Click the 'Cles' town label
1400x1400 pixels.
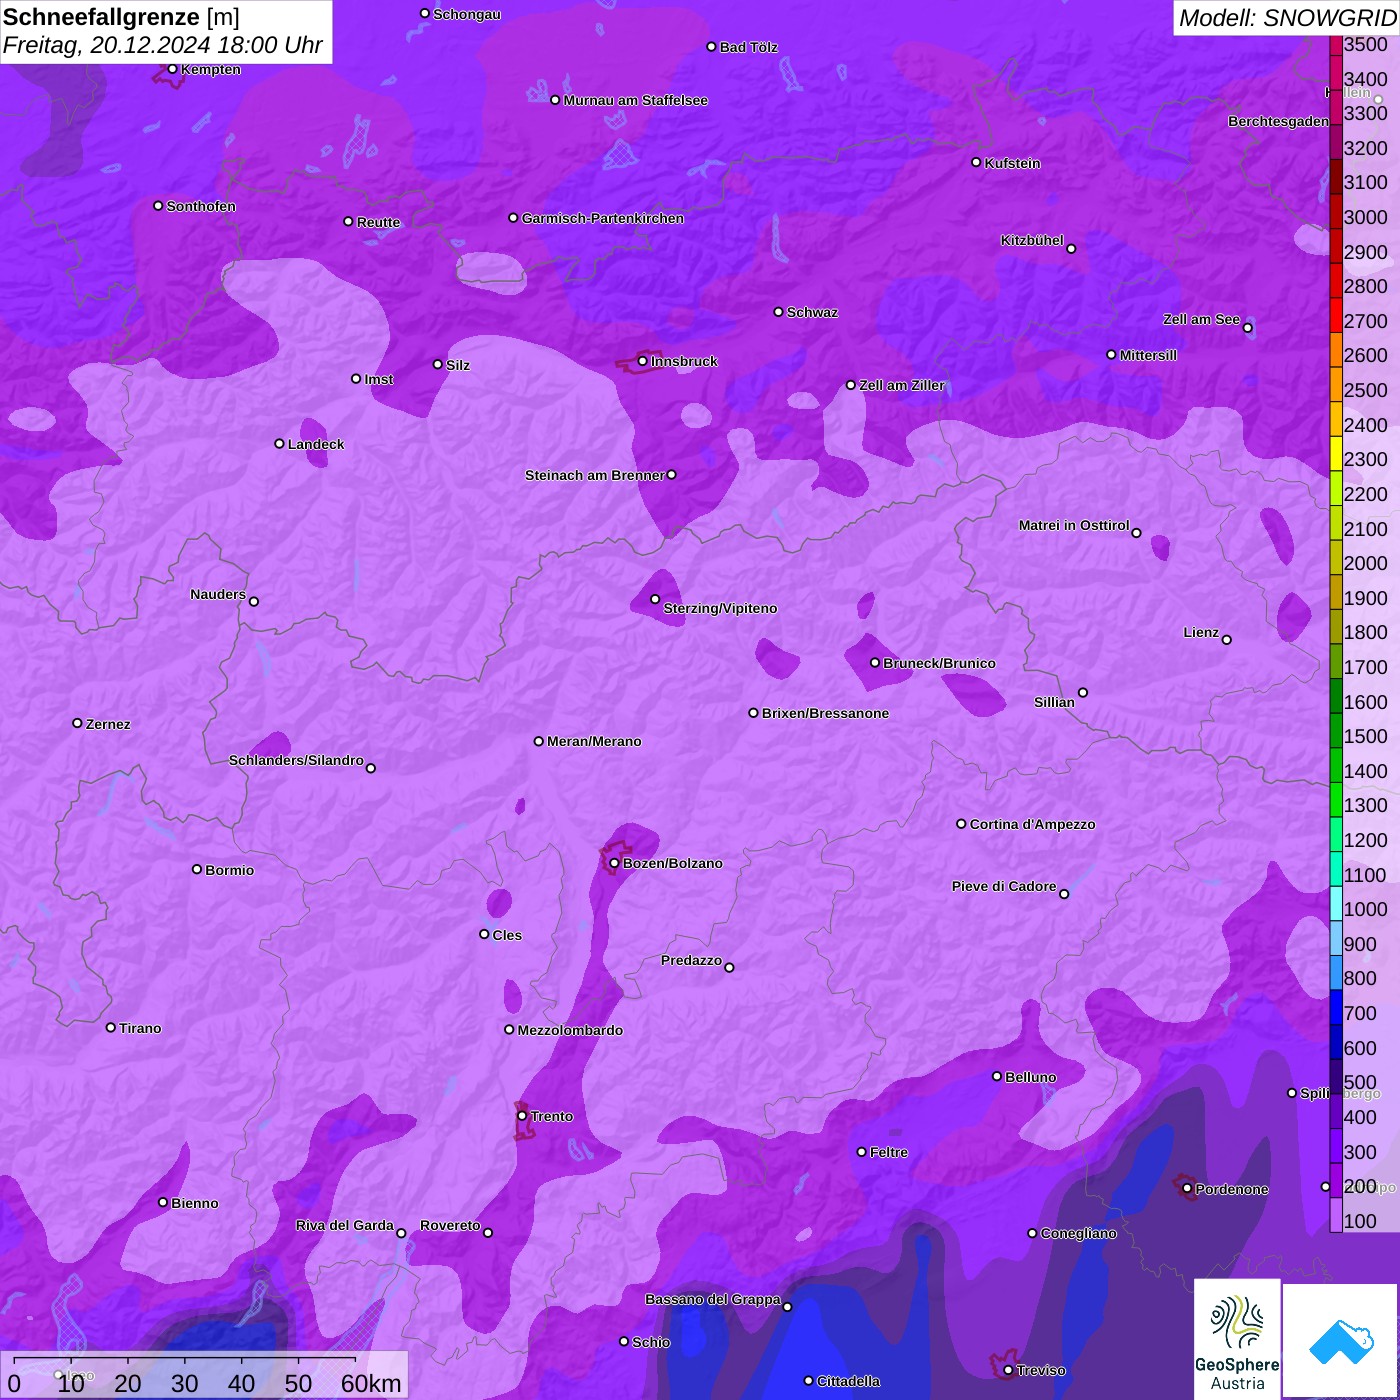tap(507, 935)
